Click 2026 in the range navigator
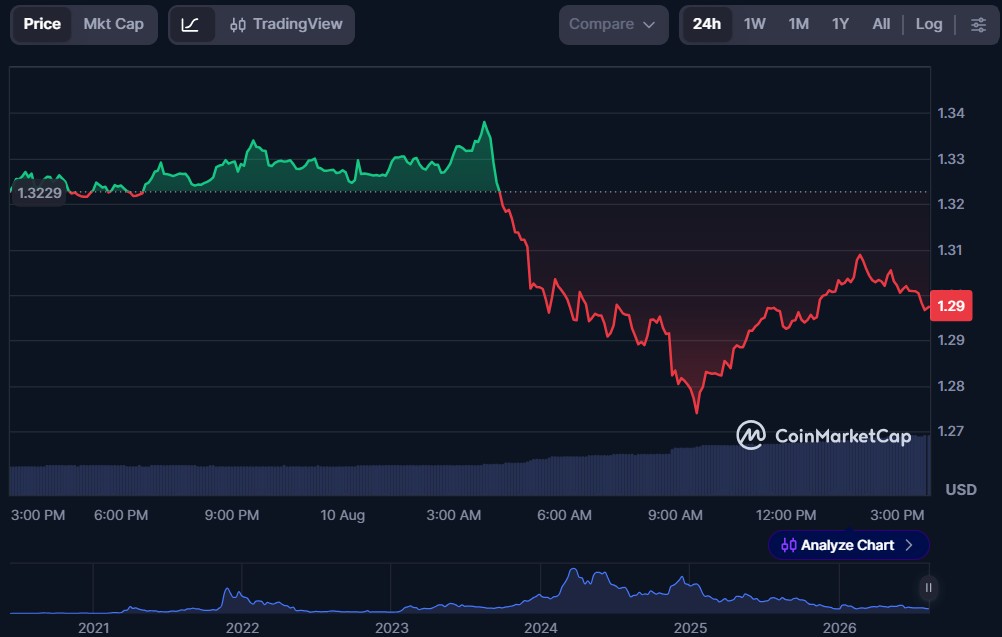Screen dimensions: 1002x637 (x=840, y=628)
